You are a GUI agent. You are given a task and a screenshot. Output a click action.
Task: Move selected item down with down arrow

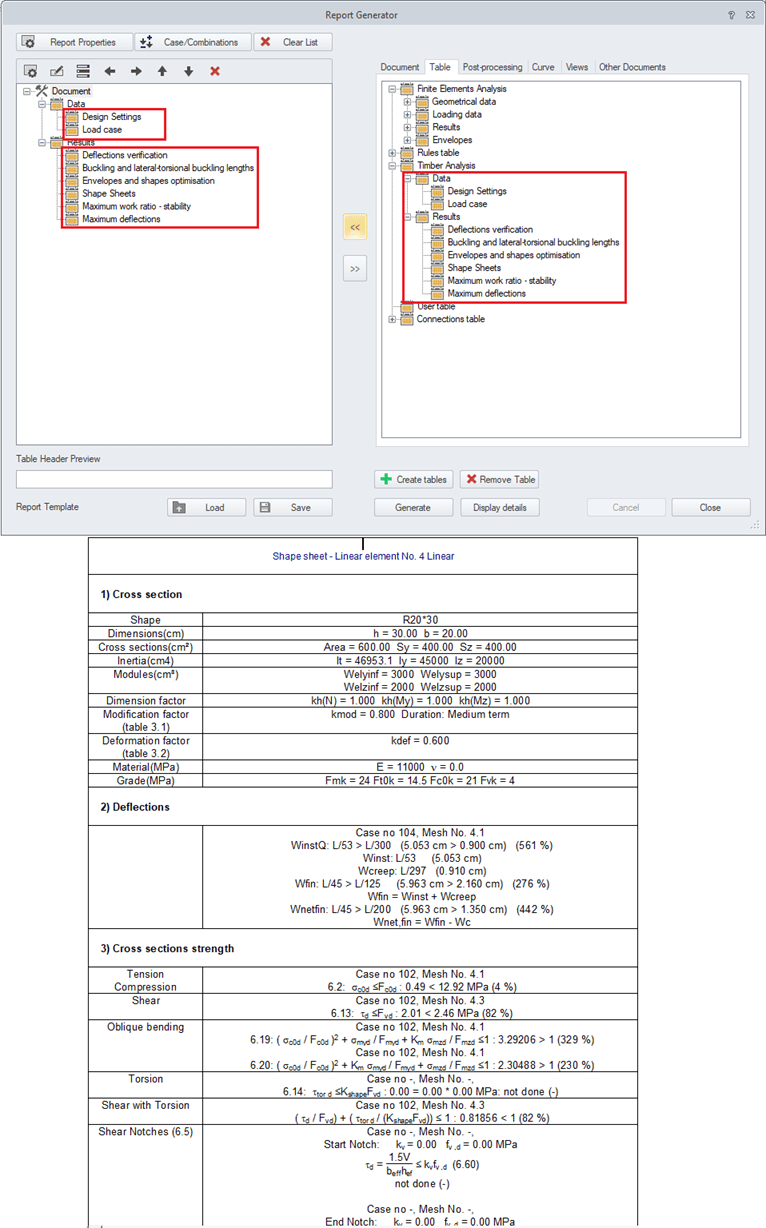pyautogui.click(x=188, y=72)
